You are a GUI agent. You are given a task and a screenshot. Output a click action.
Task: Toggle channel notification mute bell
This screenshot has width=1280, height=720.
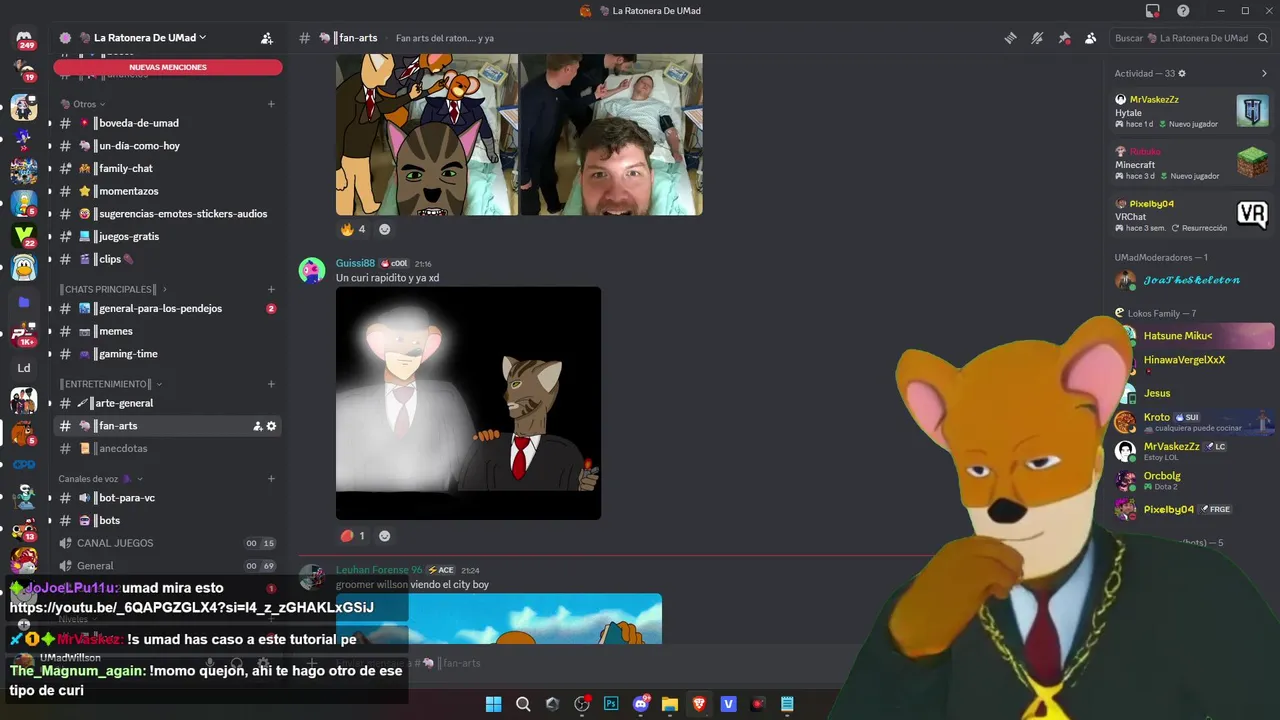point(1037,38)
